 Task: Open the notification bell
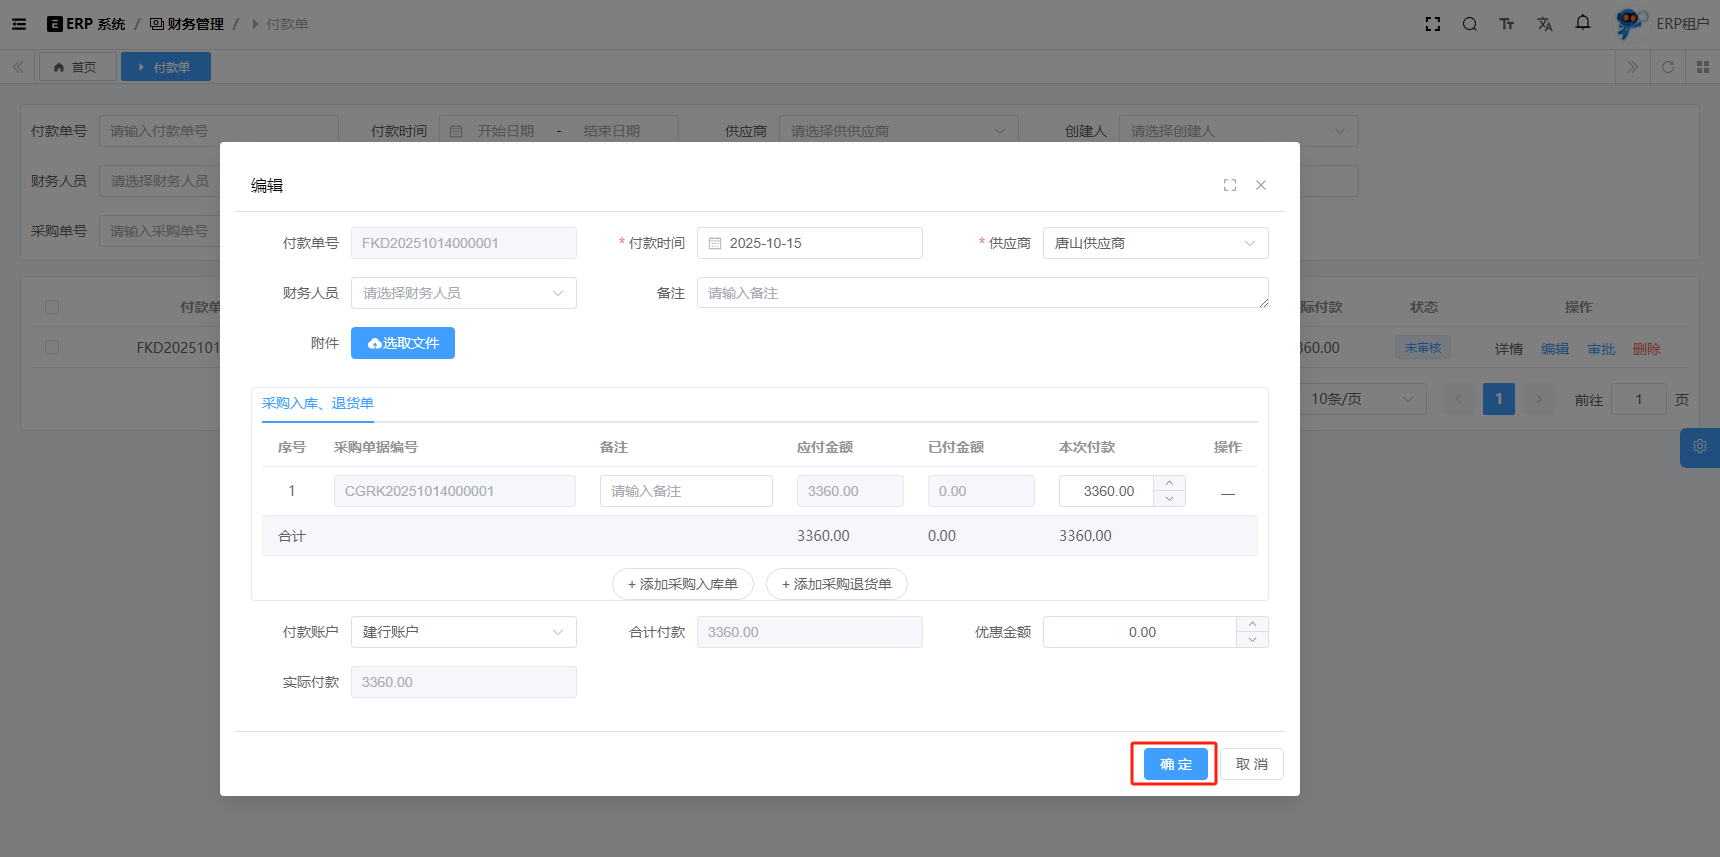pyautogui.click(x=1582, y=23)
